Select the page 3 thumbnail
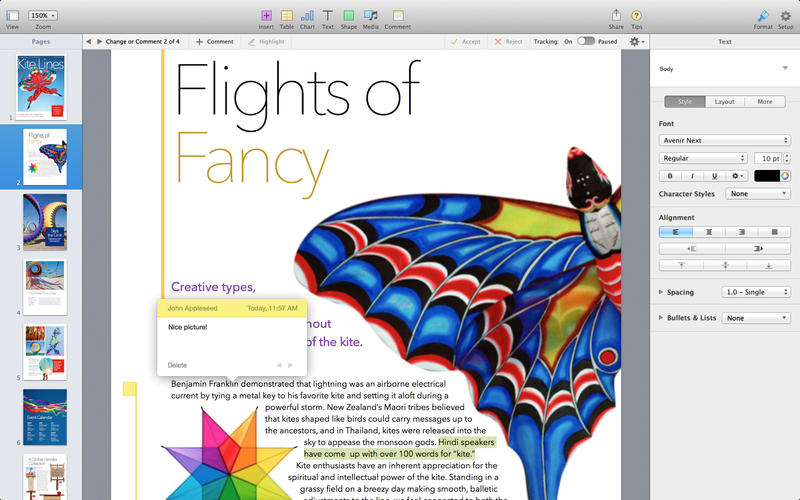Screen dimensions: 800x500 click(x=45, y=222)
